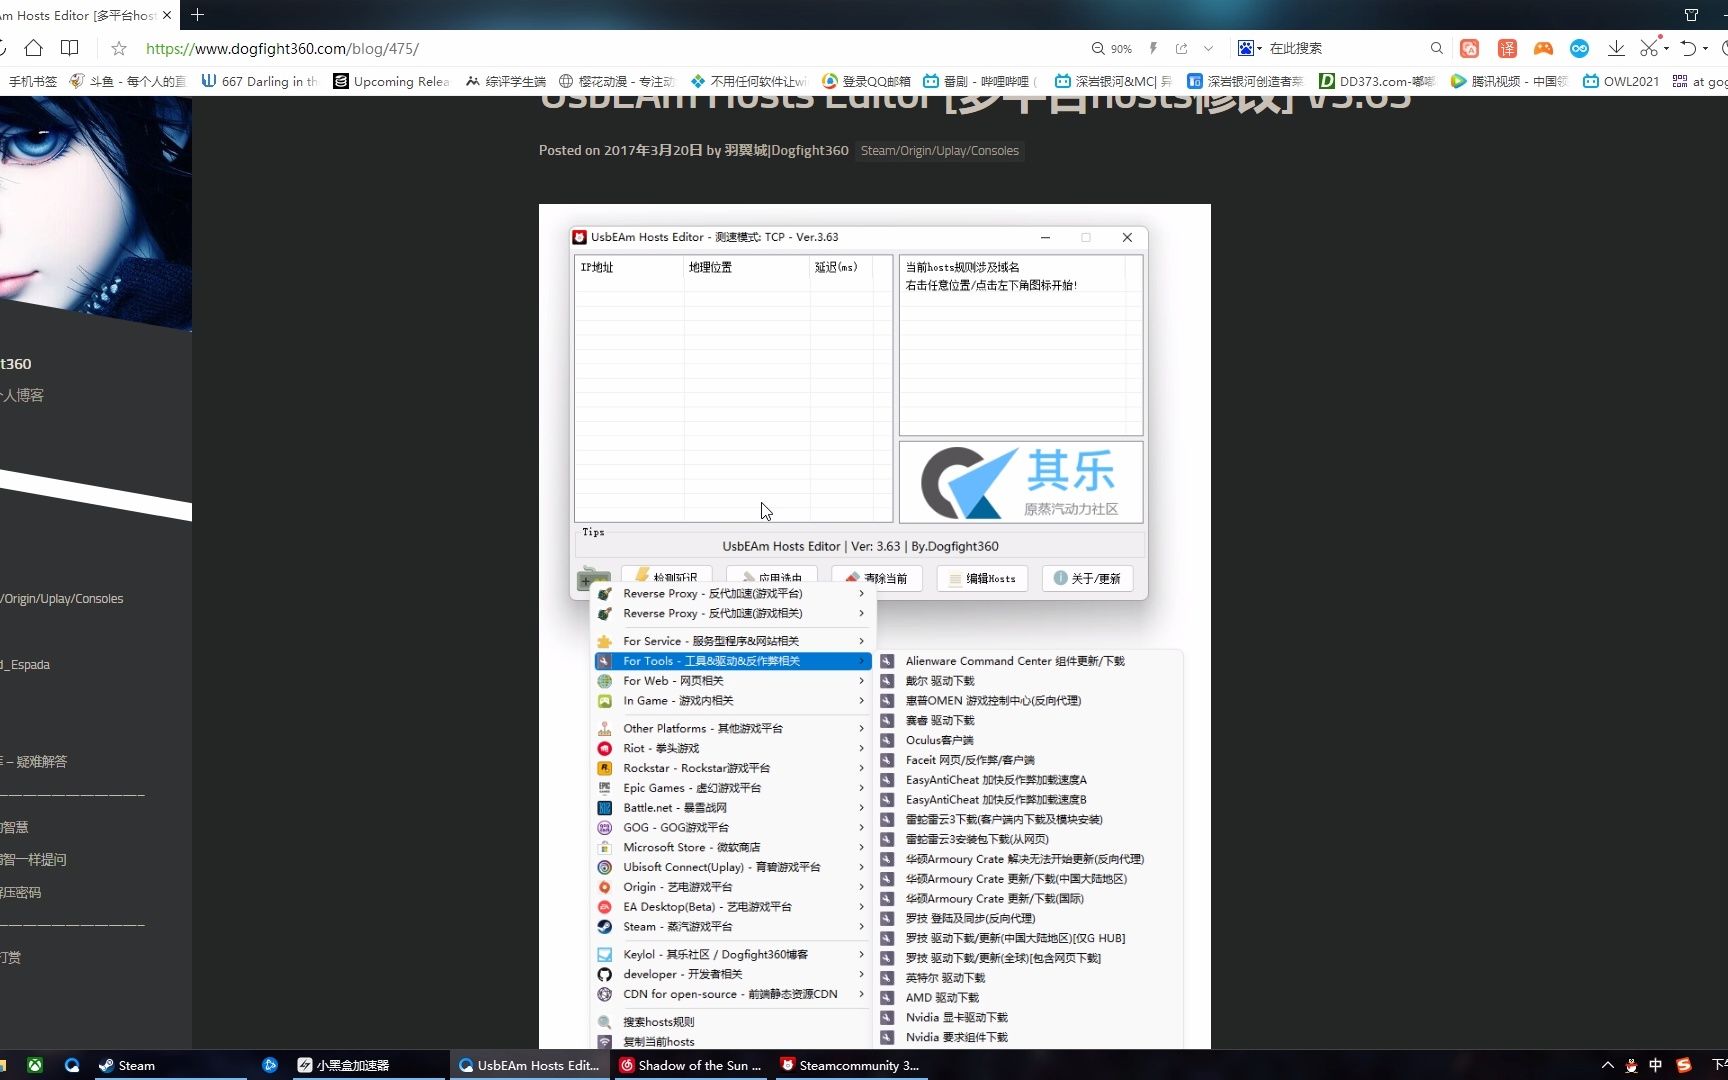This screenshot has height=1080, width=1728.
Task: Open the 667 Darling in th bookmark
Action: tap(259, 81)
